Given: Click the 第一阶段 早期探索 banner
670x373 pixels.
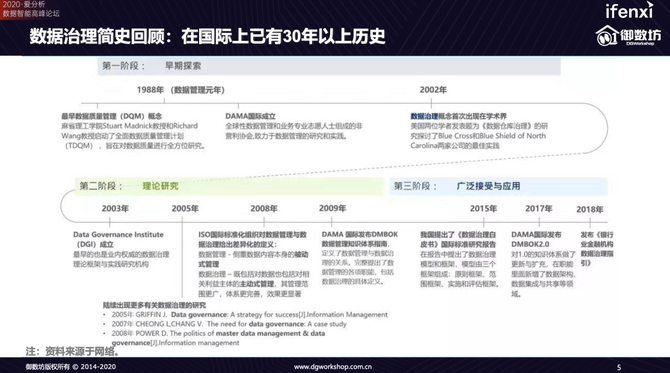Looking at the screenshot, I should pos(329,66).
